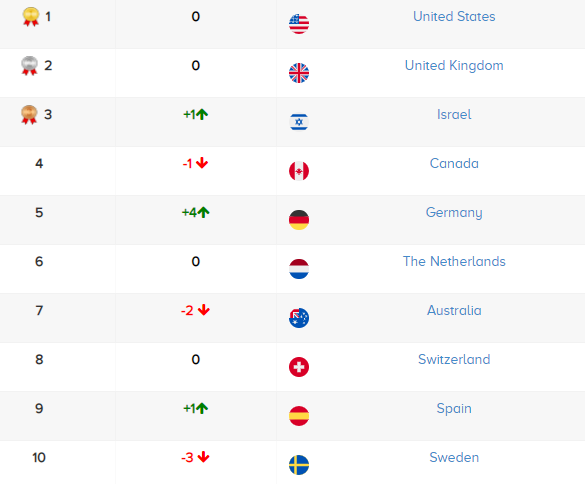Click the bronze medal rank 3 icon
Image resolution: width=585 pixels, height=484 pixels.
point(29,115)
